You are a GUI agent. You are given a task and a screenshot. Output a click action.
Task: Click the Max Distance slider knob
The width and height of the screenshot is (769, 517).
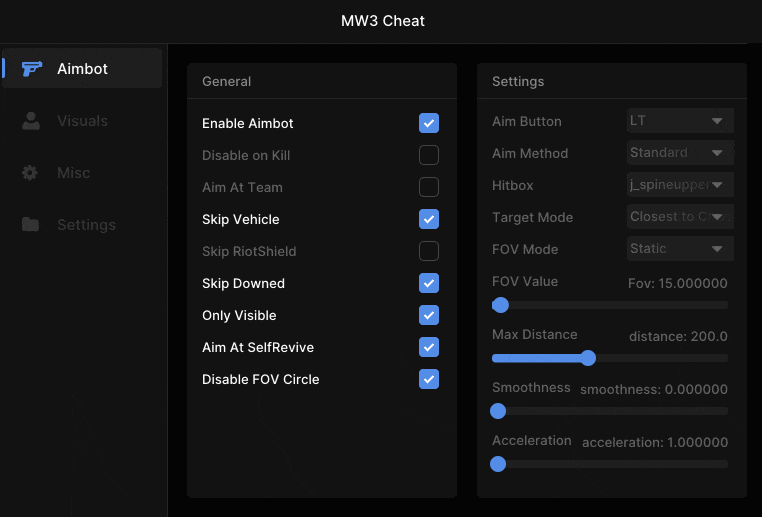coord(588,358)
